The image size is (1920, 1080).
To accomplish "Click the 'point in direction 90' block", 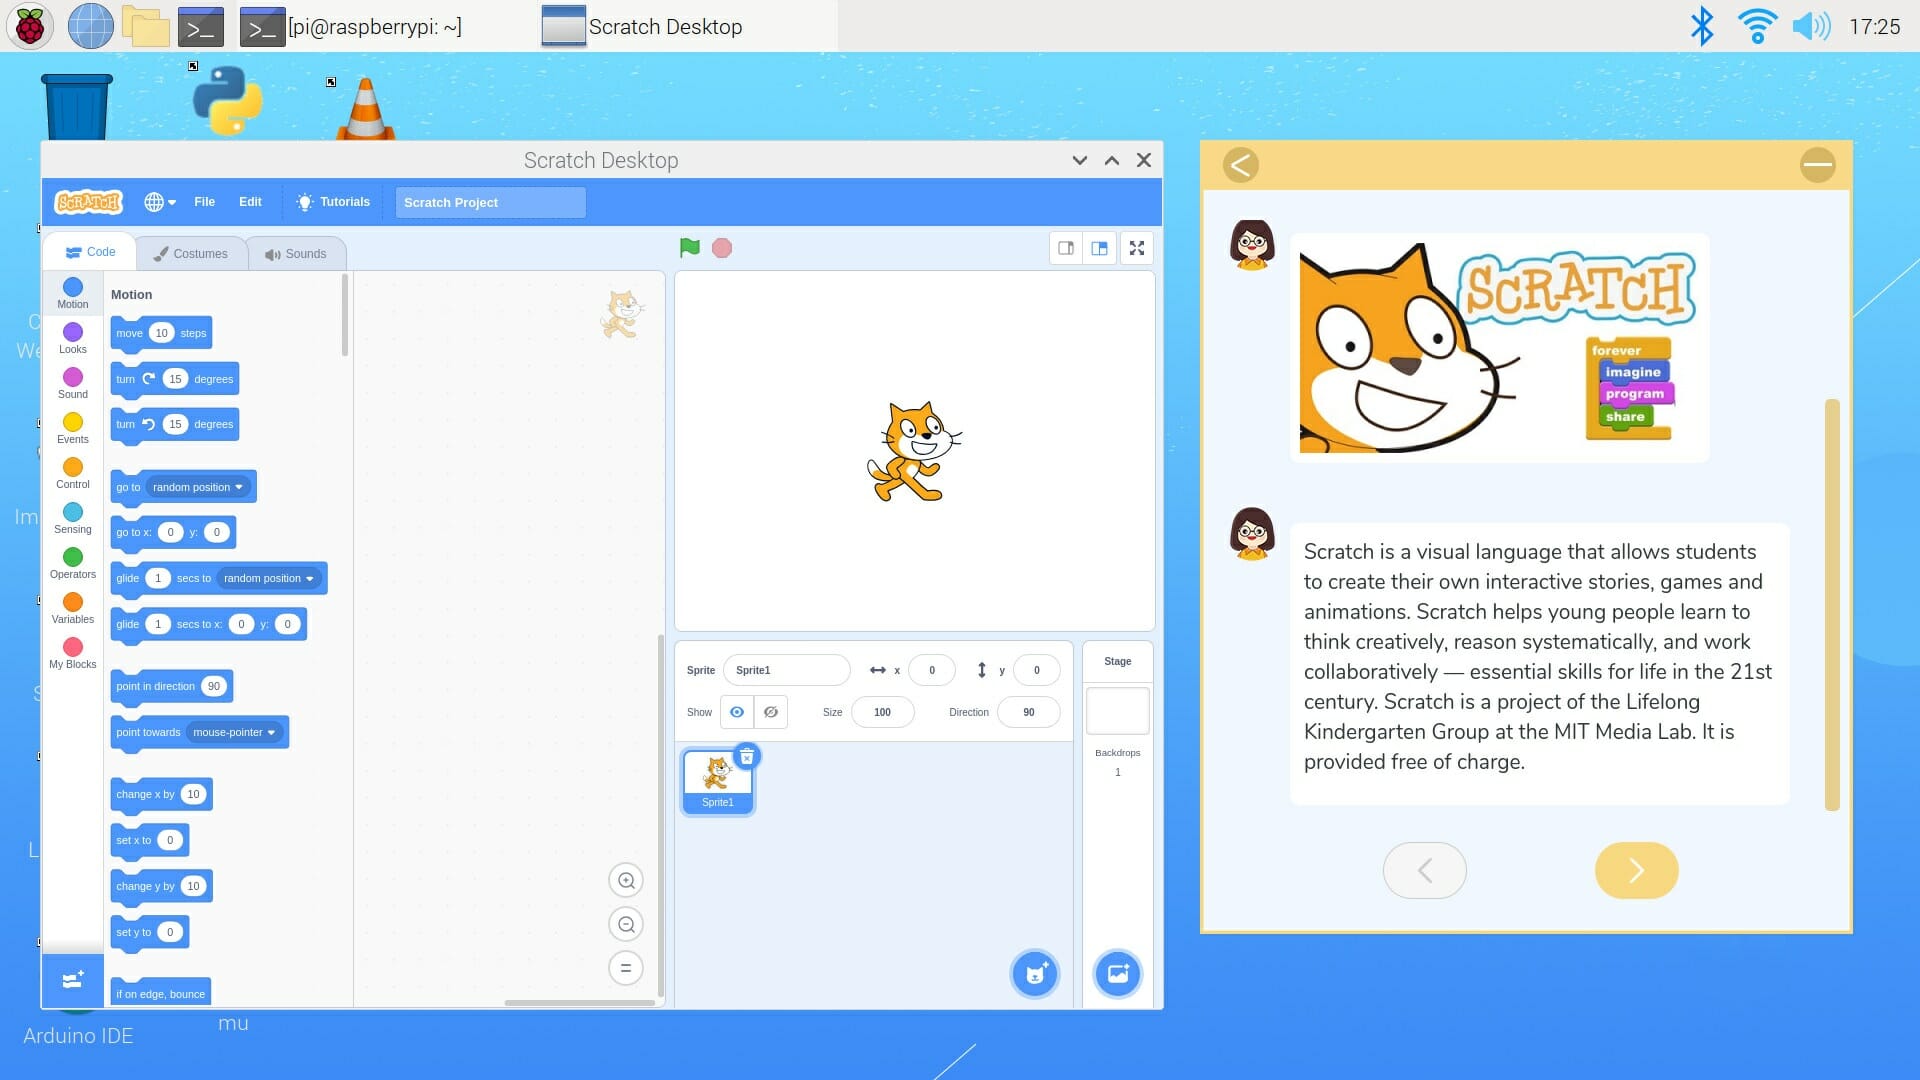I will click(172, 686).
